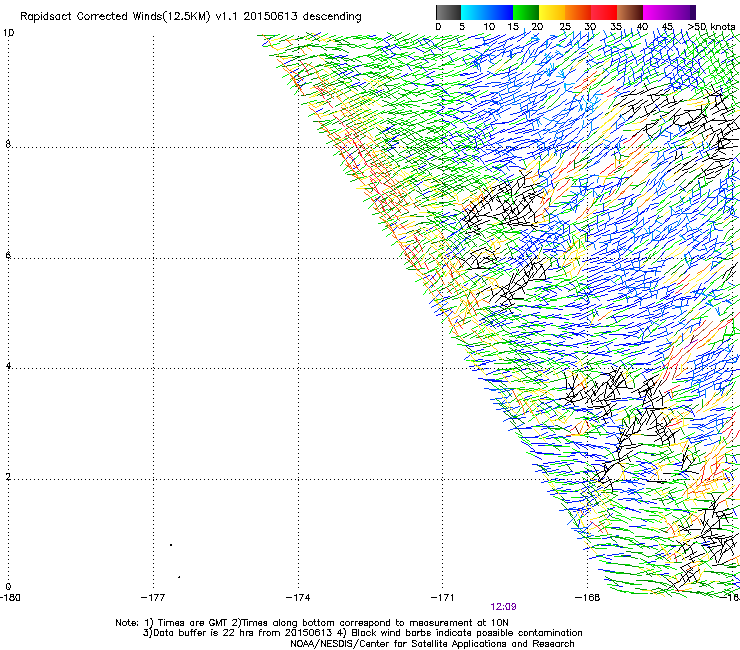Select the green 15-20 knots color band

pyautogui.click(x=526, y=12)
